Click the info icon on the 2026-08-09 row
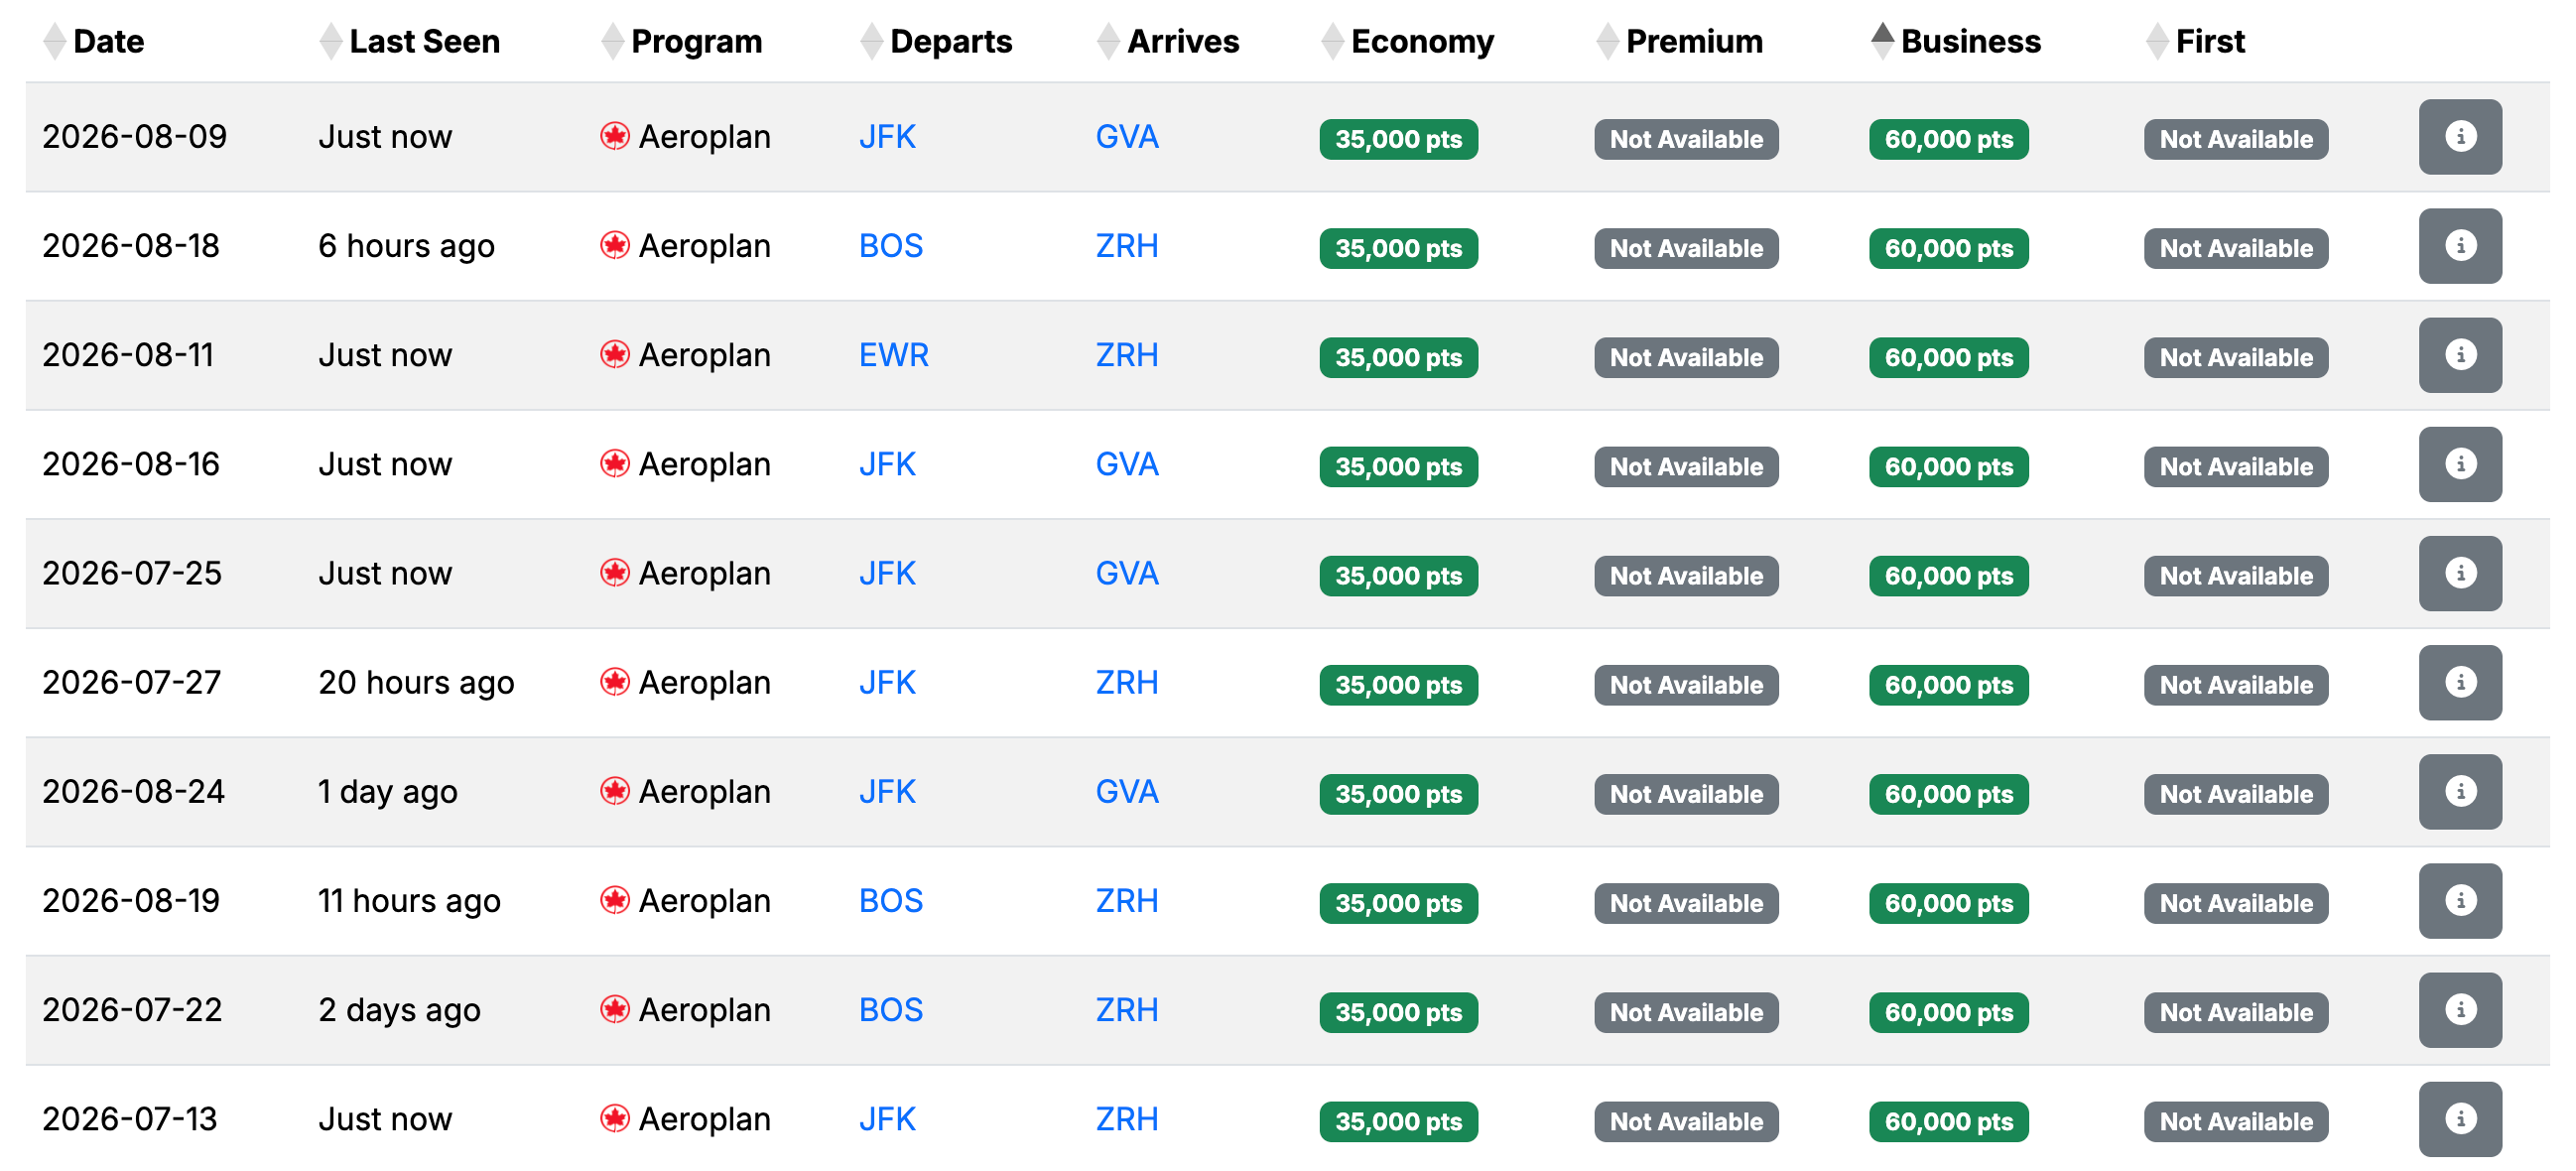2576x1171 pixels. [x=2461, y=136]
